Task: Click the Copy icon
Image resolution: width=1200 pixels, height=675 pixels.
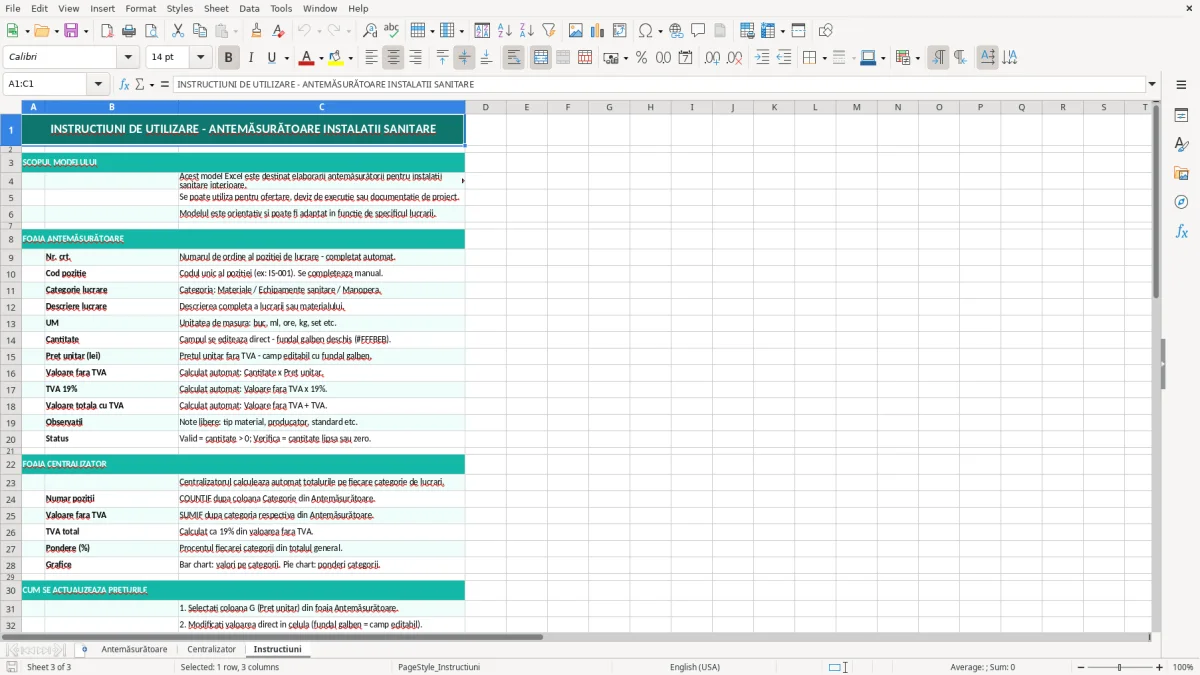Action: [x=200, y=31]
